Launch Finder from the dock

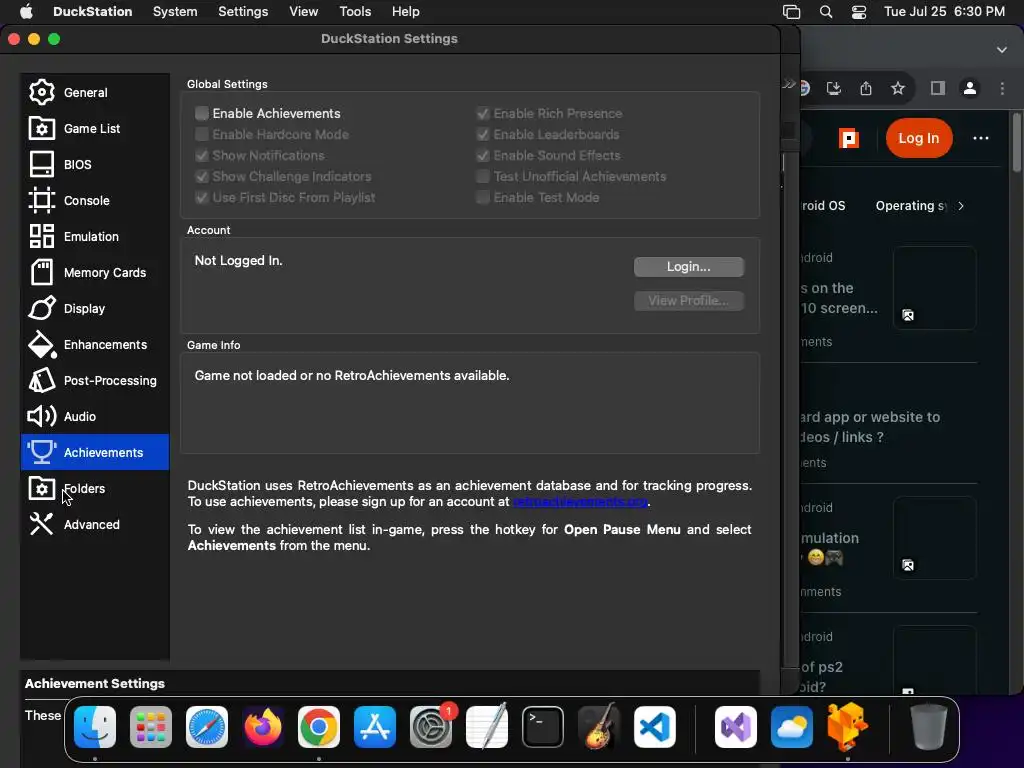[95, 727]
